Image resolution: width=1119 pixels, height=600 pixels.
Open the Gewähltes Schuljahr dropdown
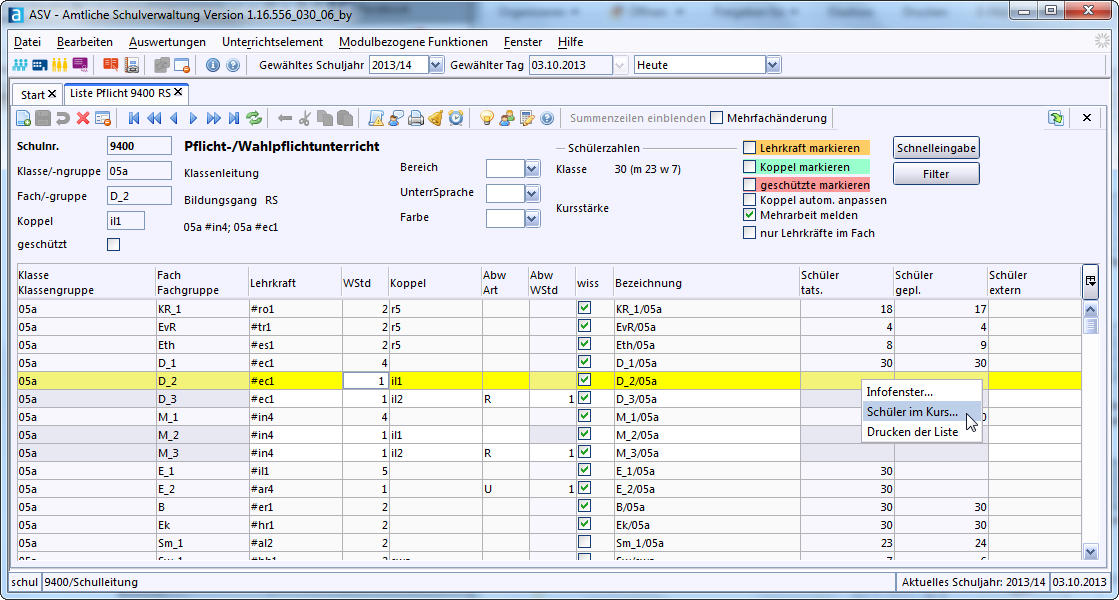[435, 65]
